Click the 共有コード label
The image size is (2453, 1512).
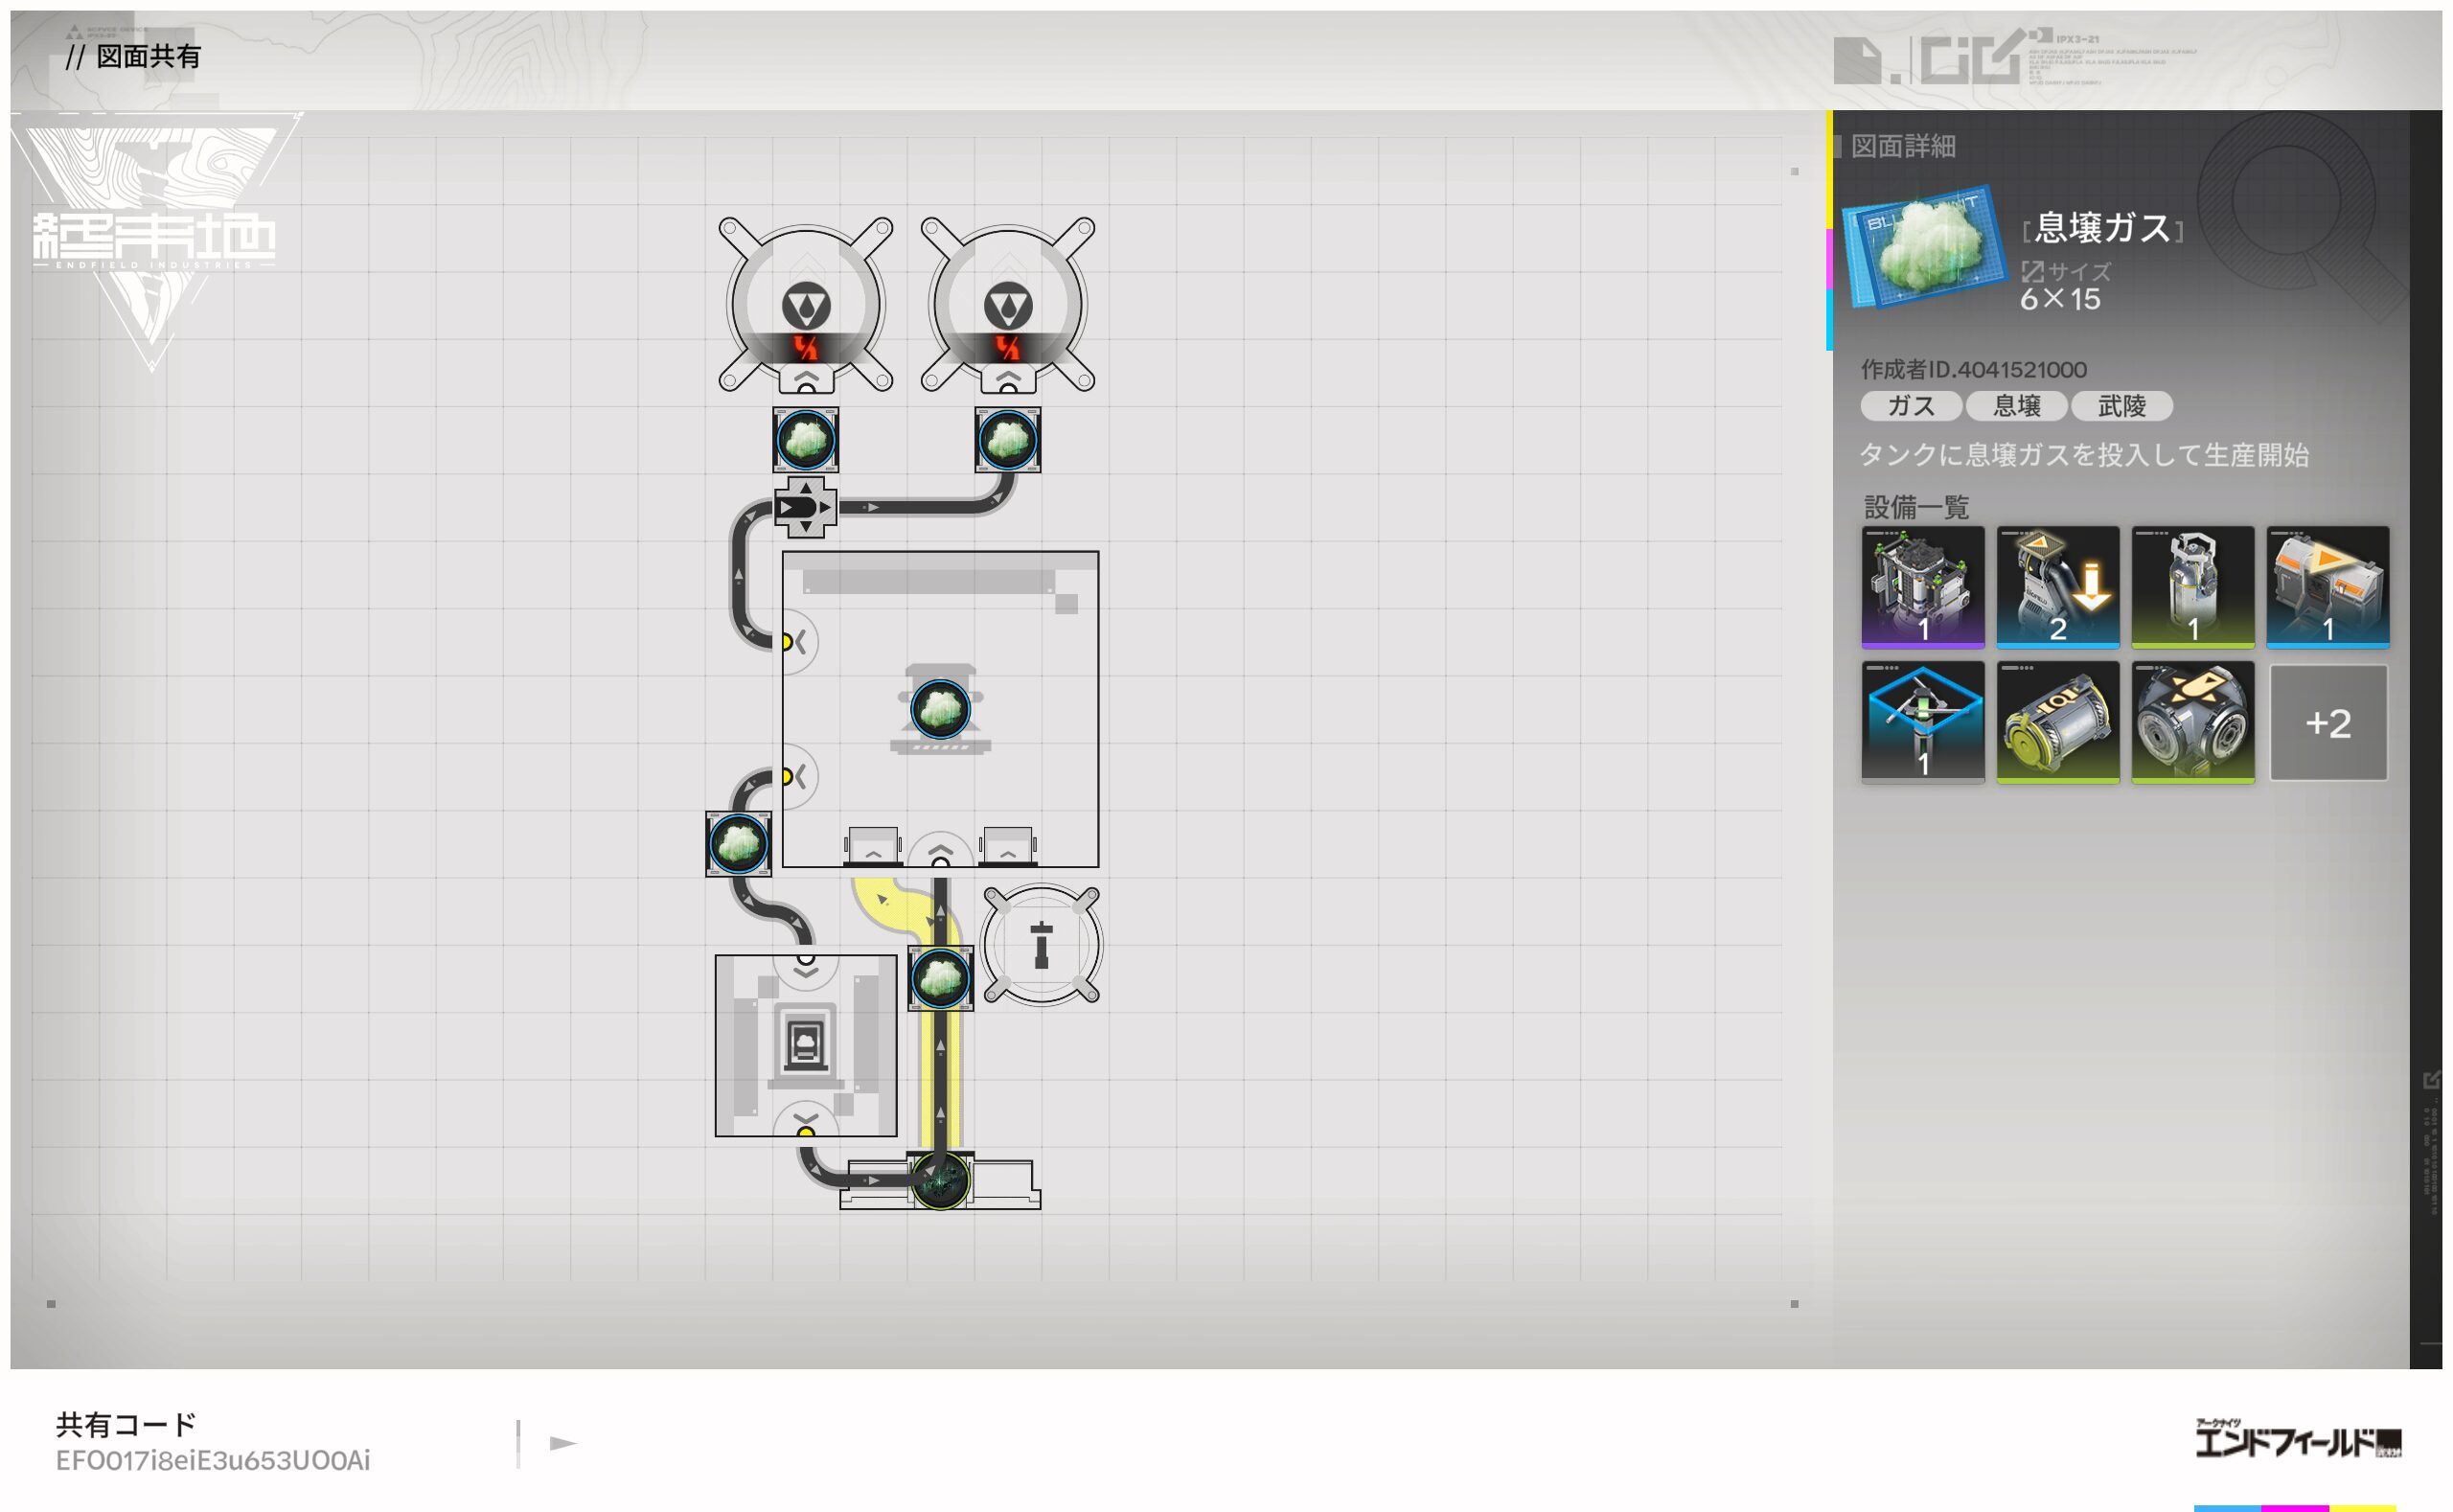pos(126,1424)
